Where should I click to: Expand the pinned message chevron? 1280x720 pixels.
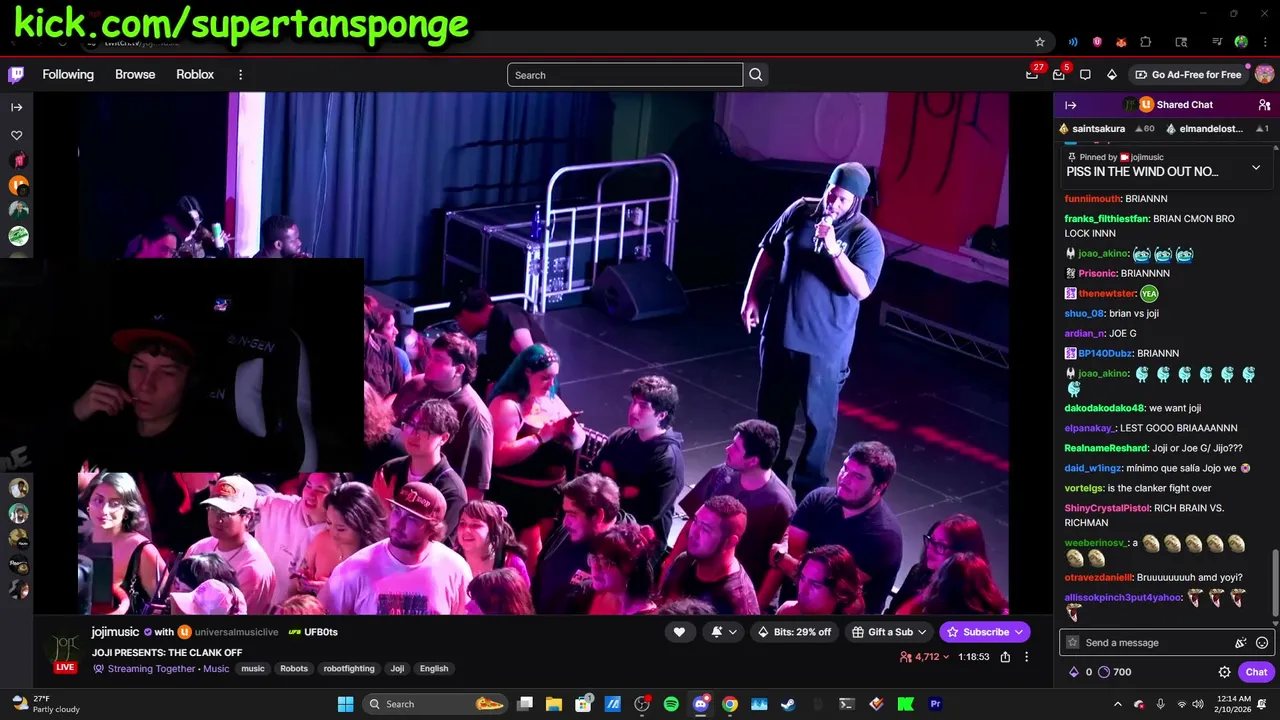pyautogui.click(x=1256, y=168)
